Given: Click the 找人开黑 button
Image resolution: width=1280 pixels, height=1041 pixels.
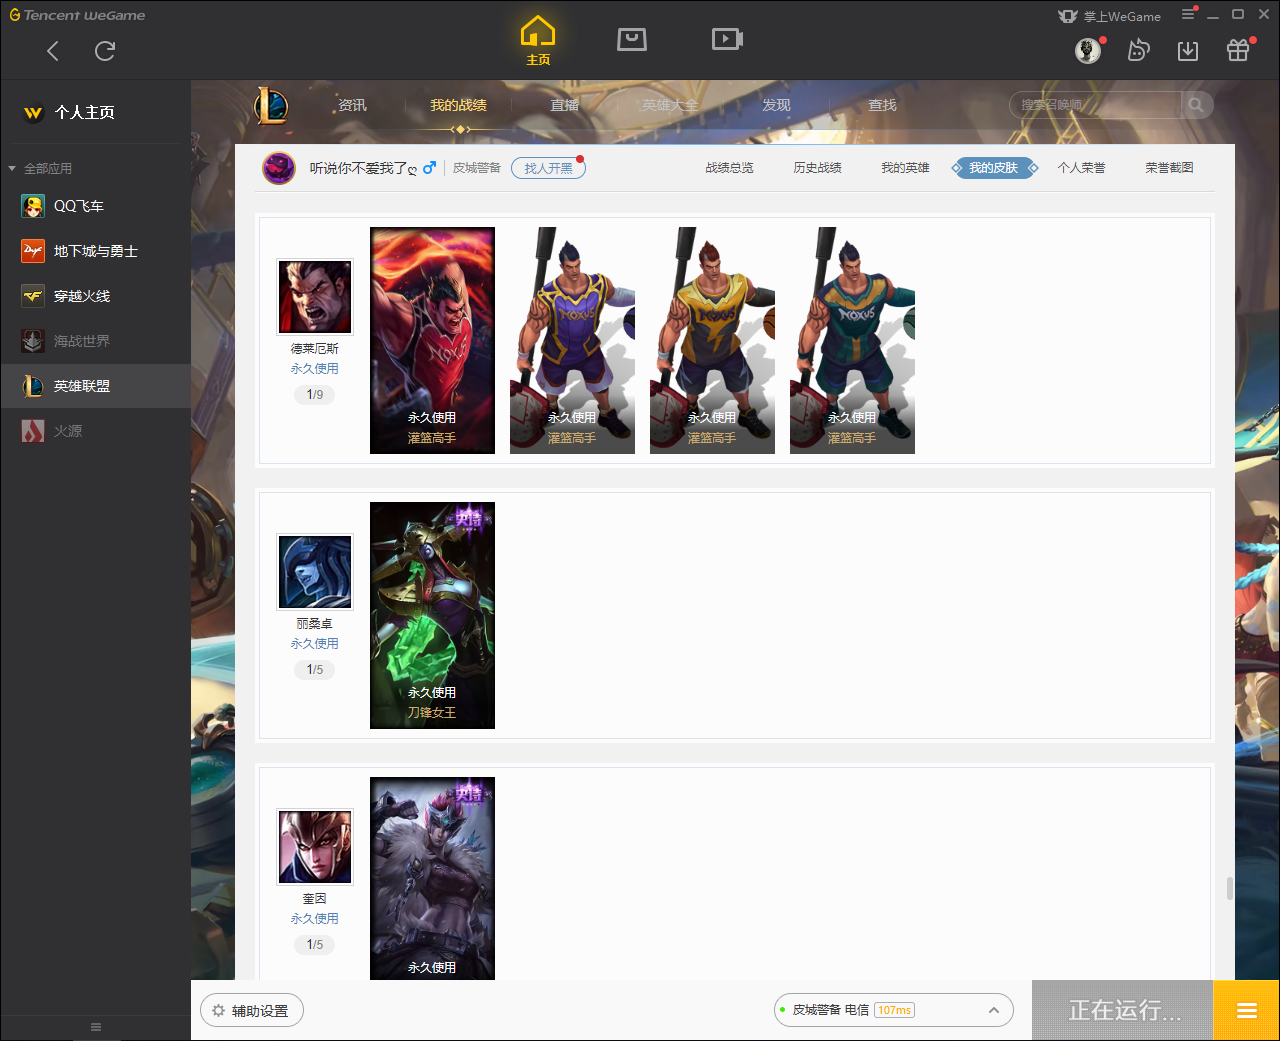Looking at the screenshot, I should [x=548, y=168].
